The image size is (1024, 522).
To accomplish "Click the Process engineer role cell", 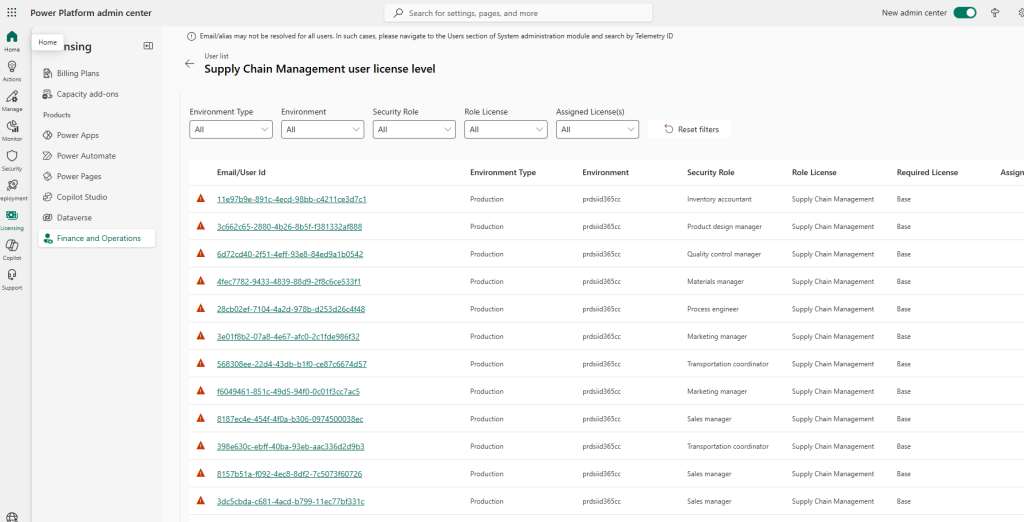I will pyautogui.click(x=712, y=309).
